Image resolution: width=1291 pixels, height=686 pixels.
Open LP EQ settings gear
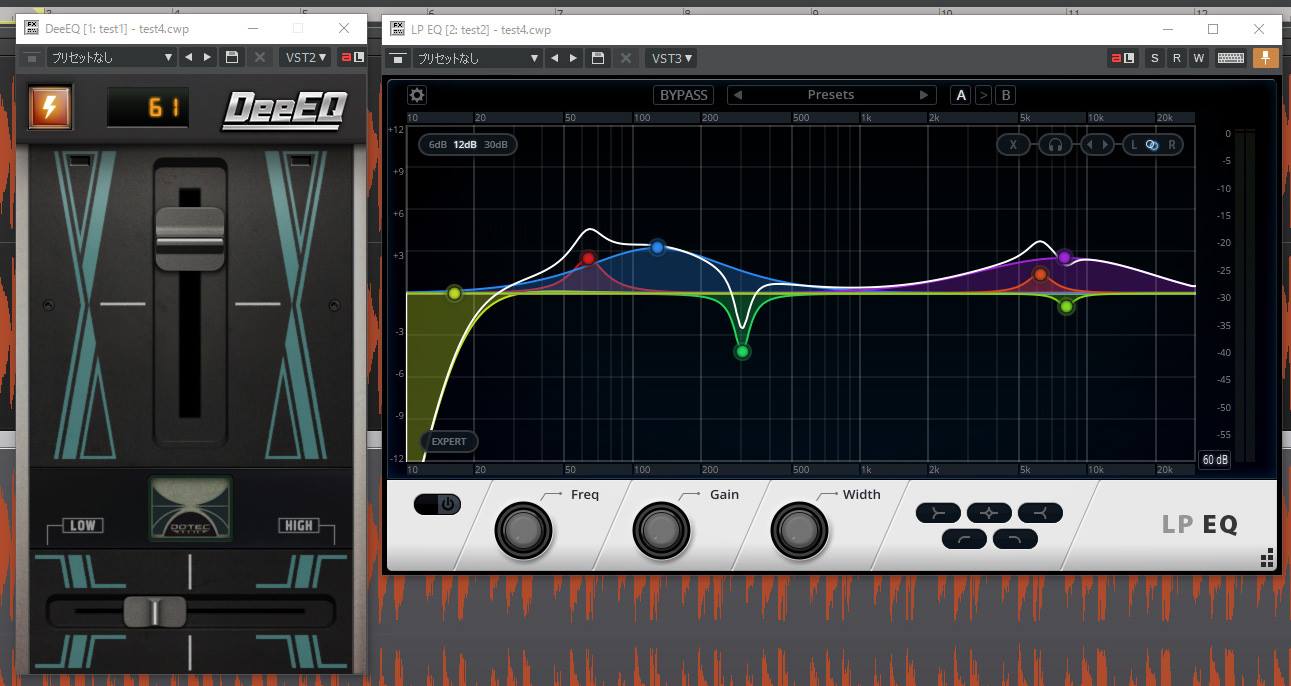tap(417, 95)
